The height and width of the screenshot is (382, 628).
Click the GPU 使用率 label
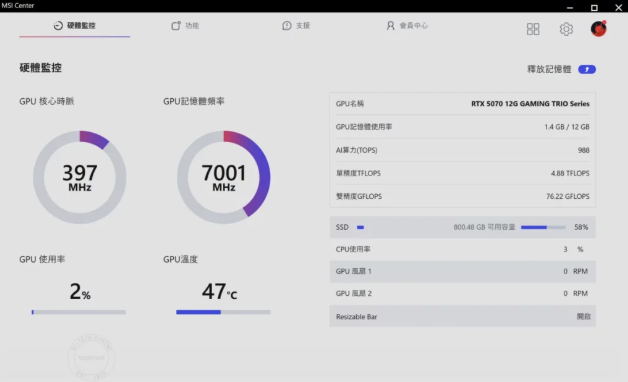(x=42, y=259)
